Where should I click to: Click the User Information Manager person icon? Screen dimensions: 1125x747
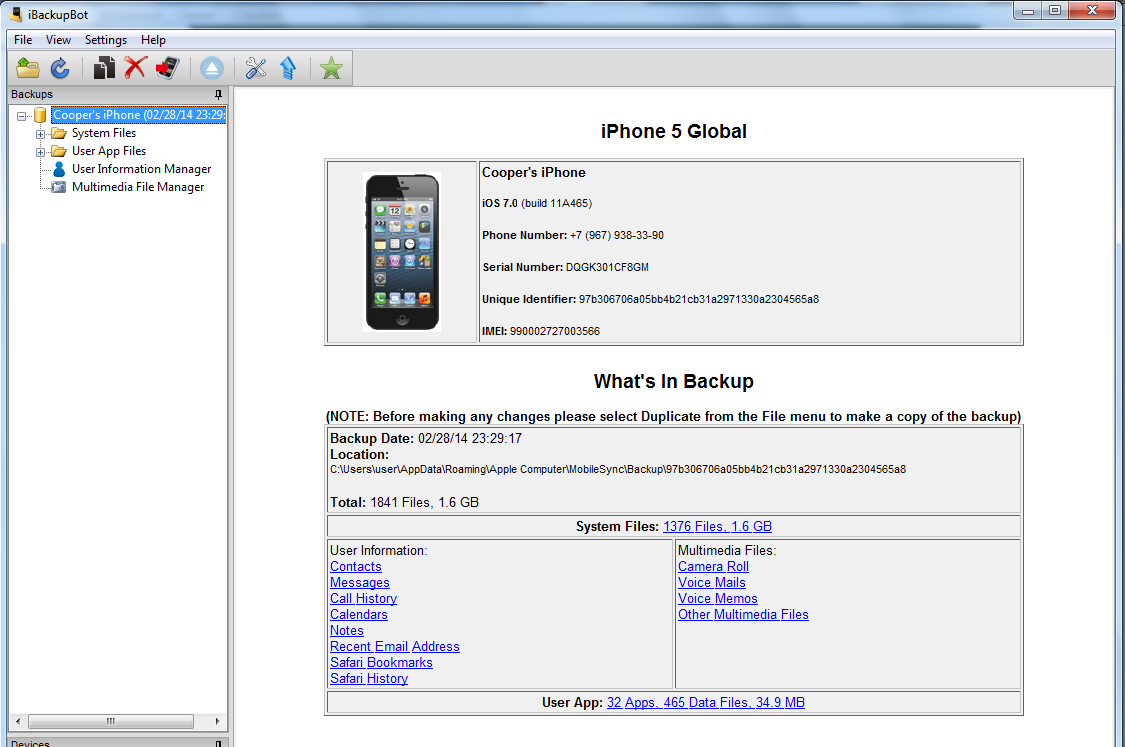(59, 169)
